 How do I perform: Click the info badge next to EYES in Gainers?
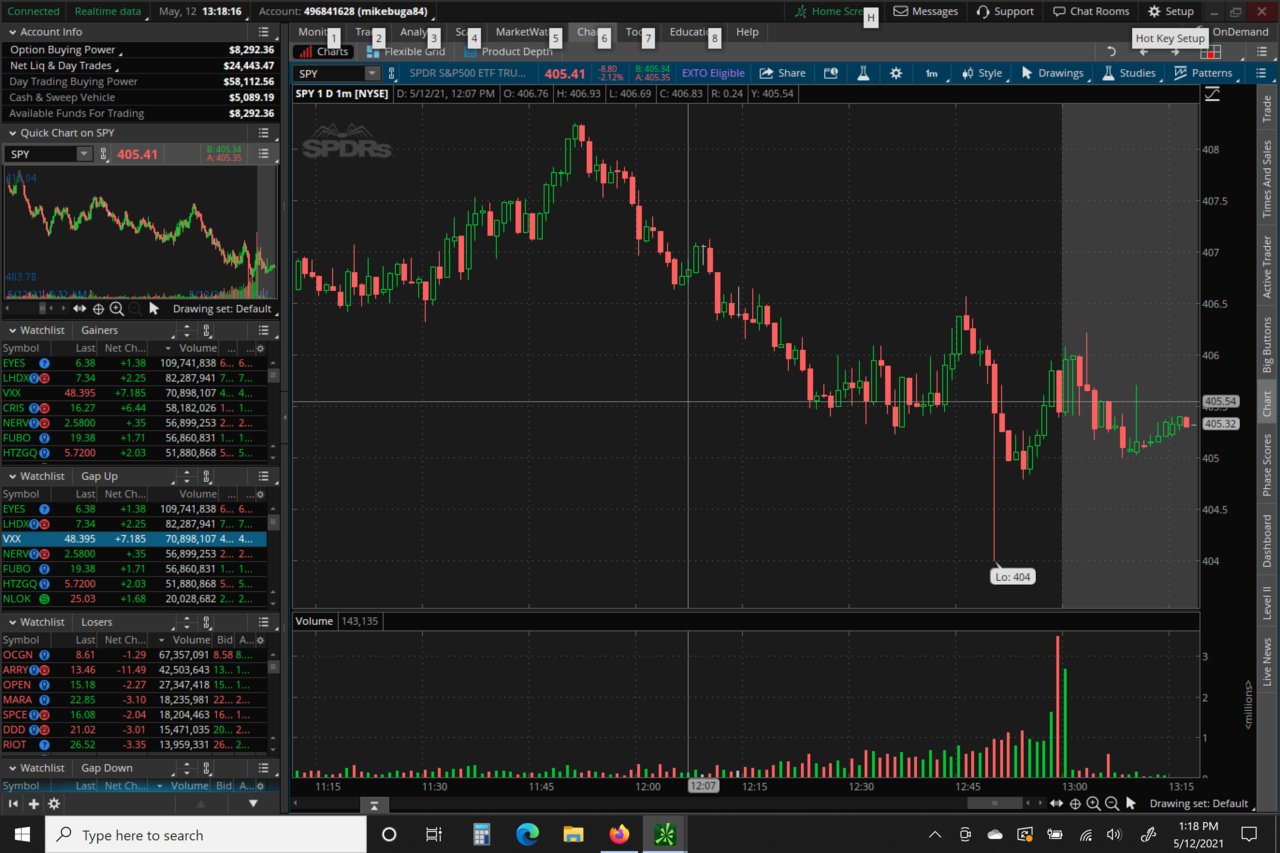(44, 363)
